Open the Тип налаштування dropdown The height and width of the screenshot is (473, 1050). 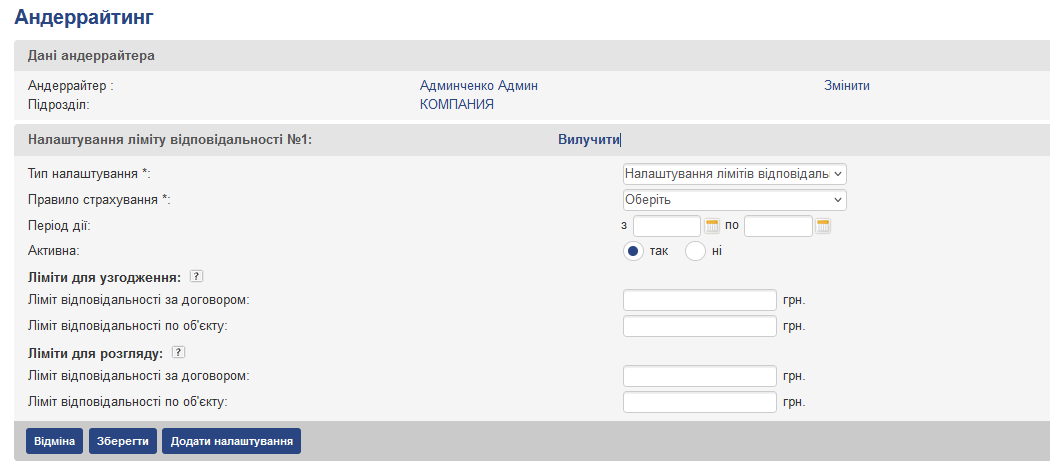[734, 174]
